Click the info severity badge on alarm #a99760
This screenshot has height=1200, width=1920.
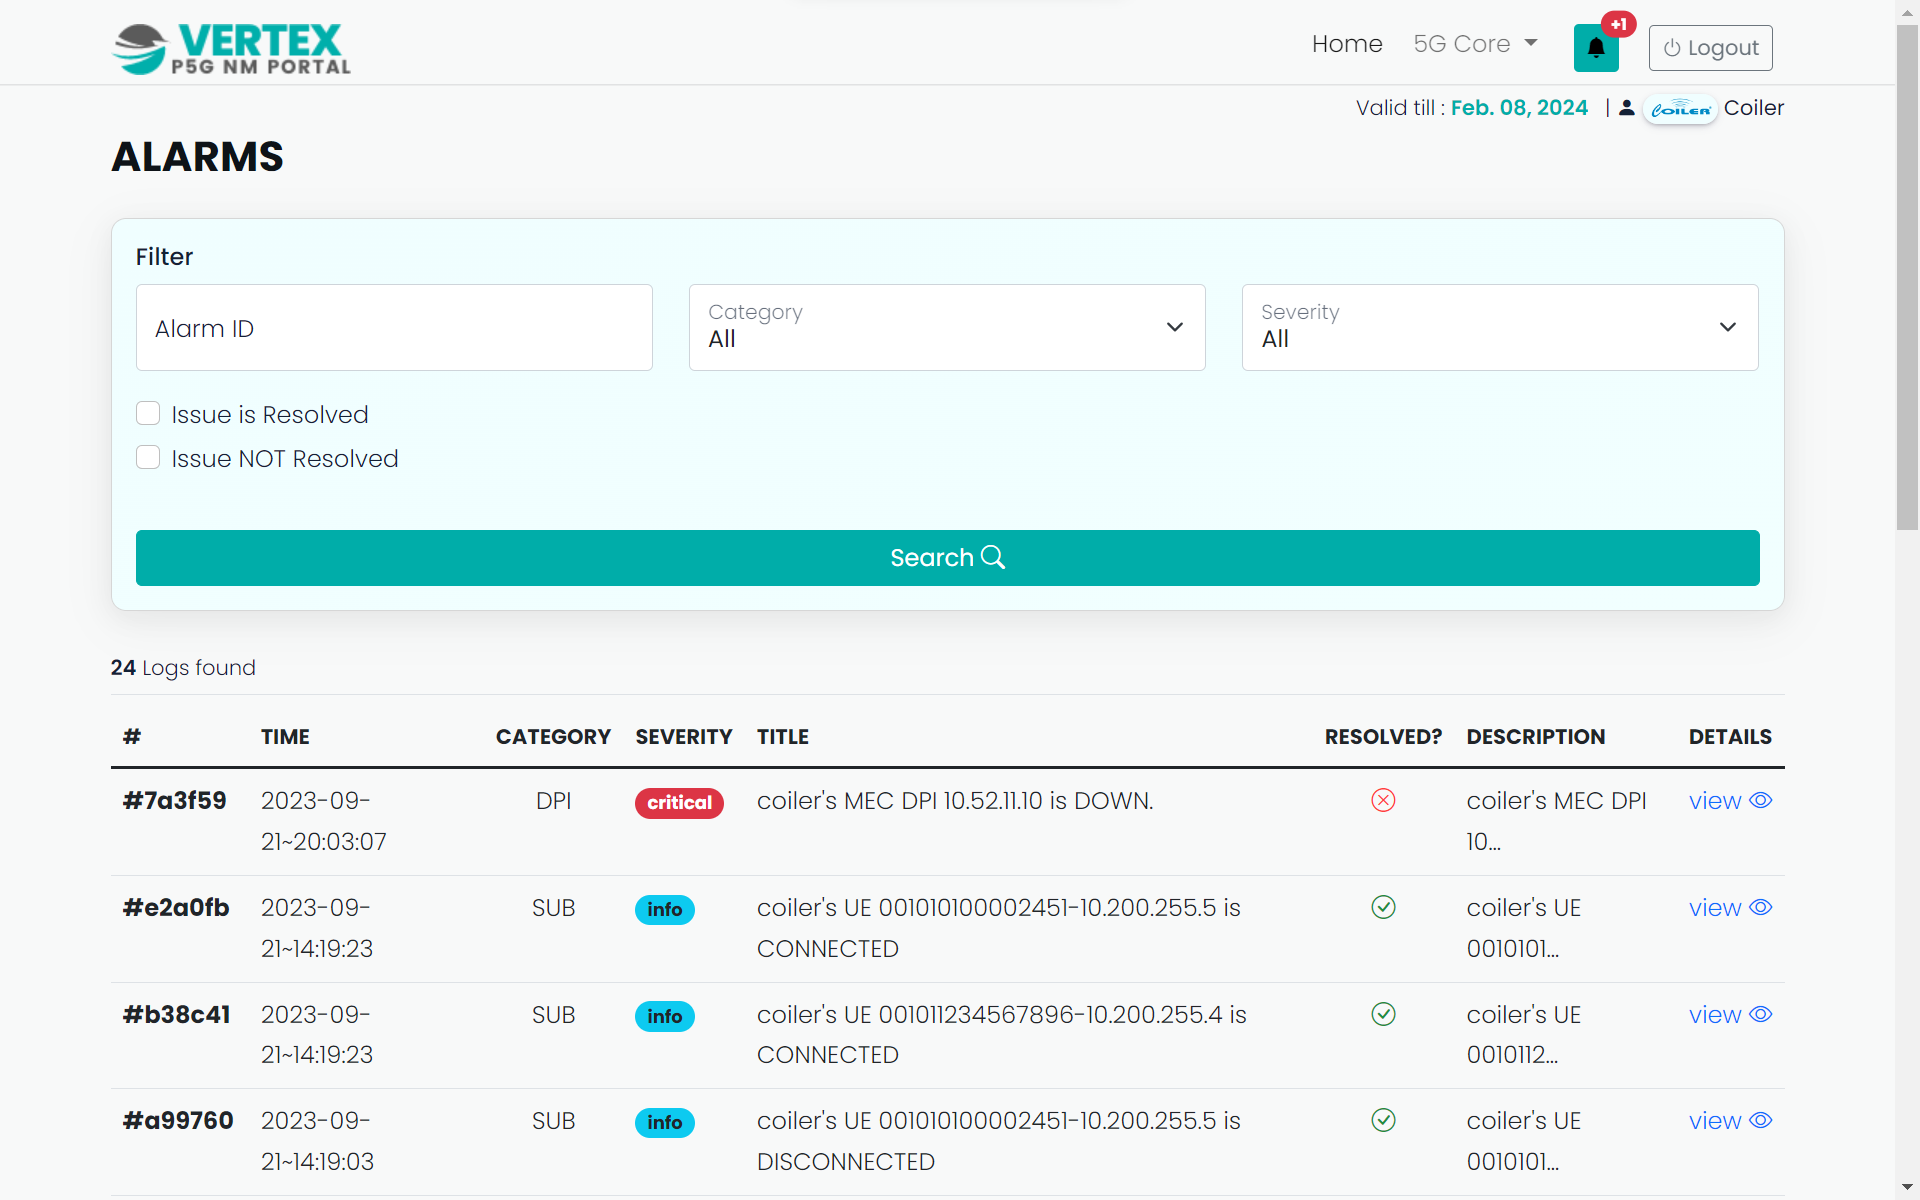[x=664, y=1122]
